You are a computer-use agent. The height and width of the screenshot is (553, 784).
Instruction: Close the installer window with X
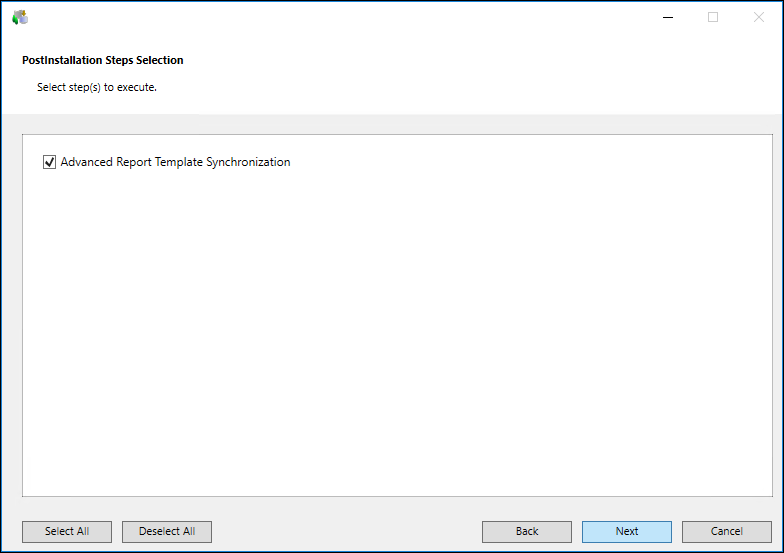coord(758,17)
